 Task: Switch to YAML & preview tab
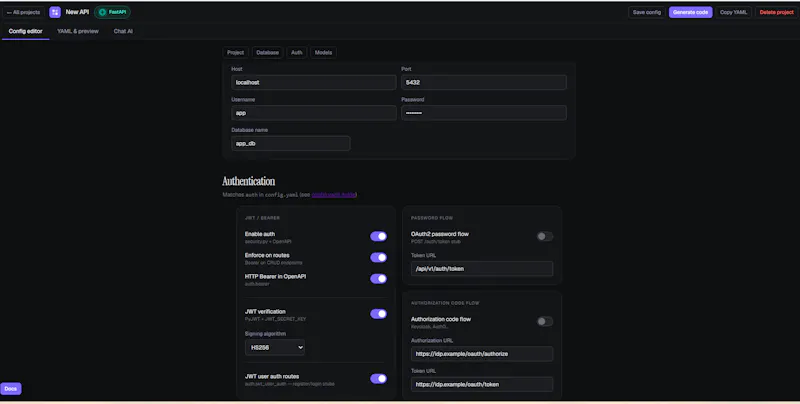click(78, 31)
